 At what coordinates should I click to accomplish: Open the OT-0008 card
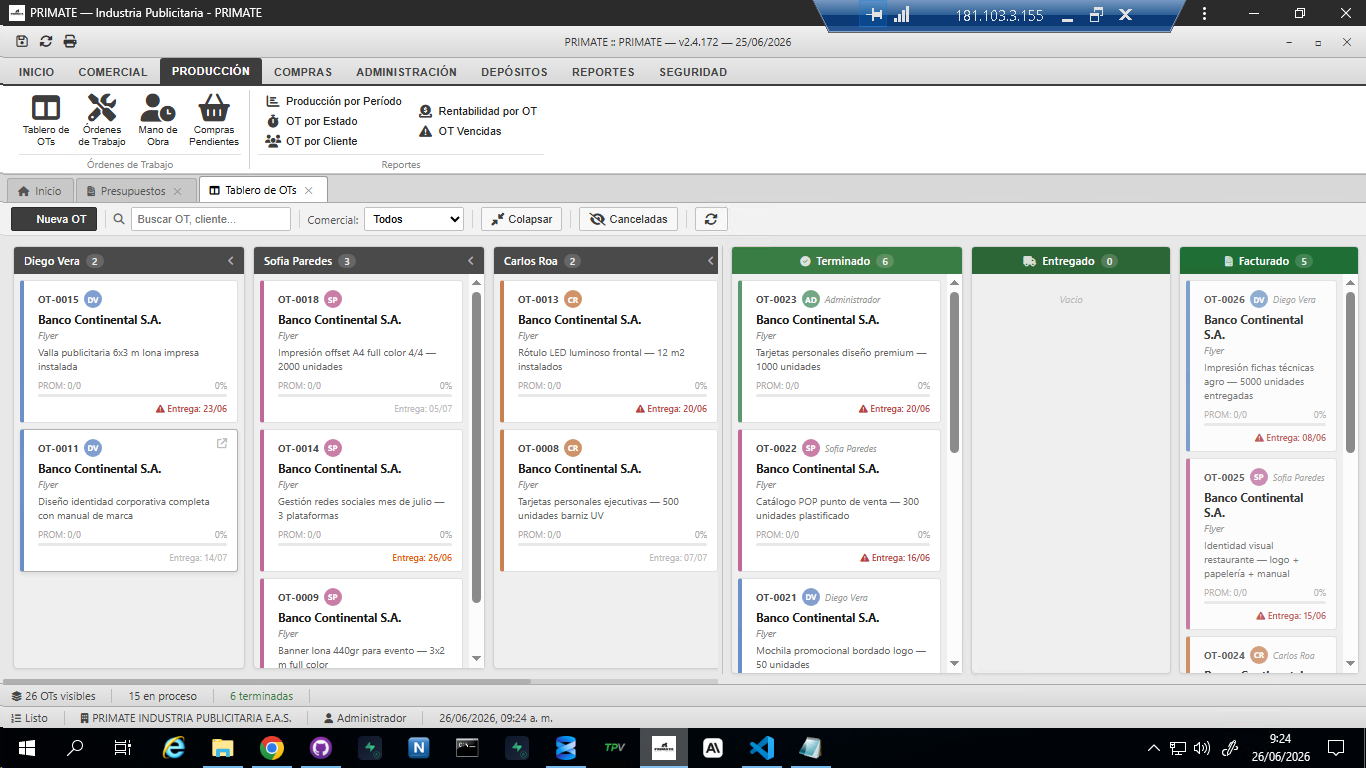point(610,500)
